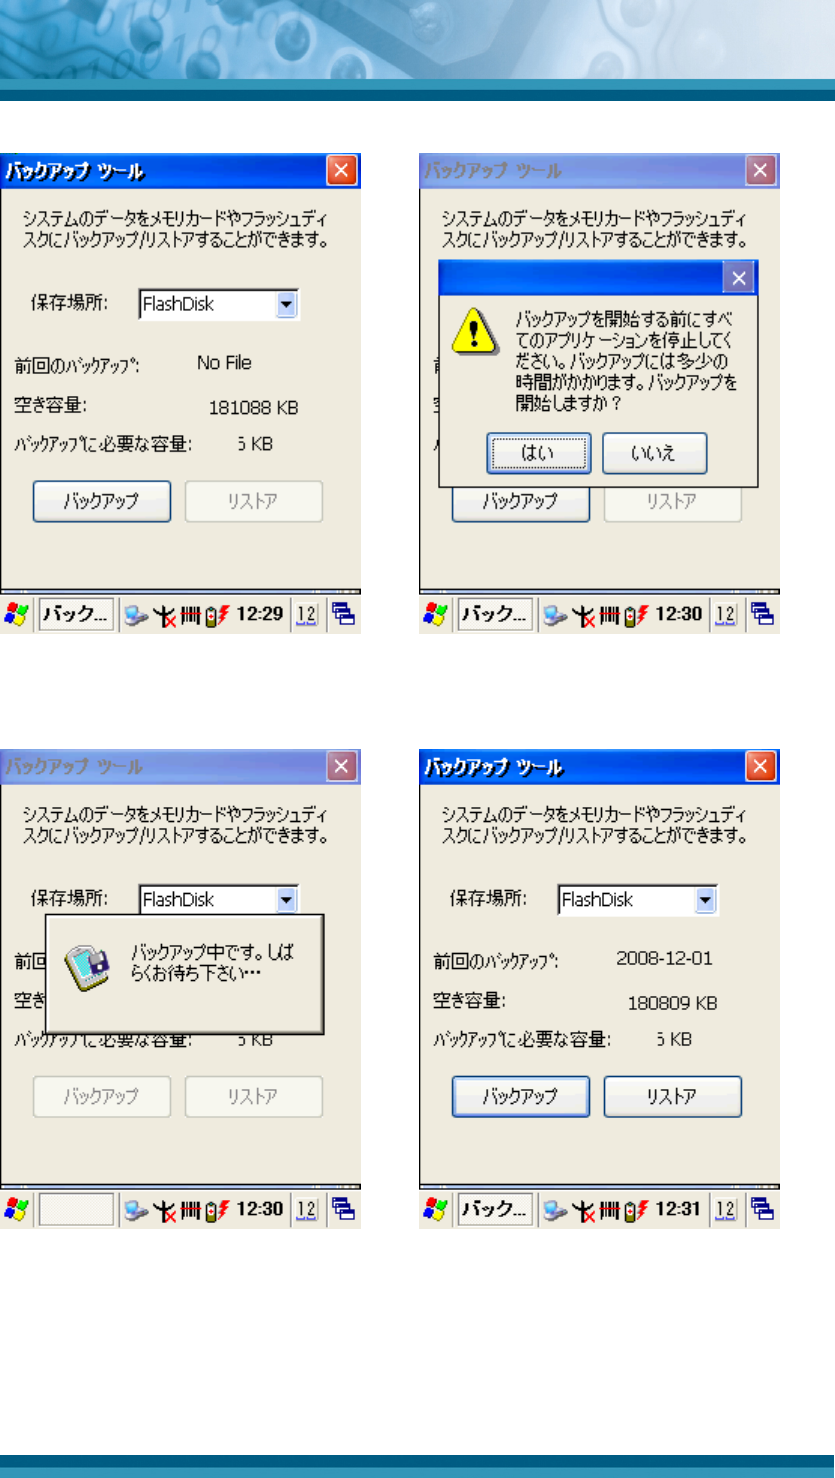Select バック... task button on 12:31 taskbar
Image resolution: width=835 pixels, height=1478 pixels.
point(495,1211)
